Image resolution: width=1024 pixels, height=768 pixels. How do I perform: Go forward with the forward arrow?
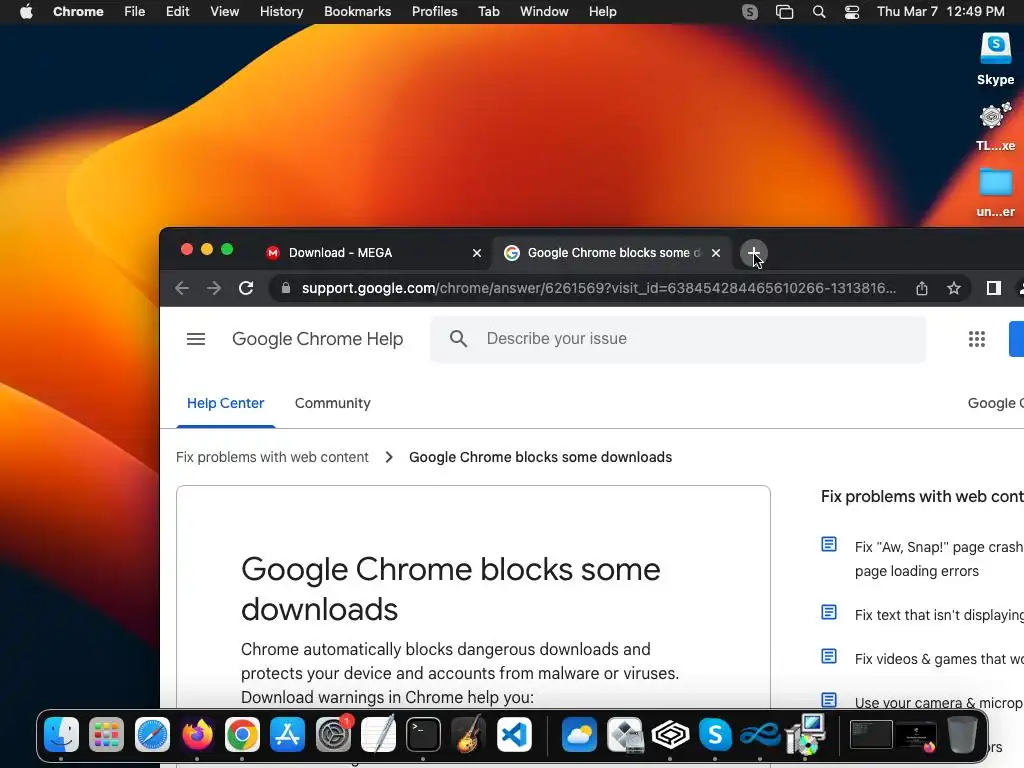coord(214,288)
